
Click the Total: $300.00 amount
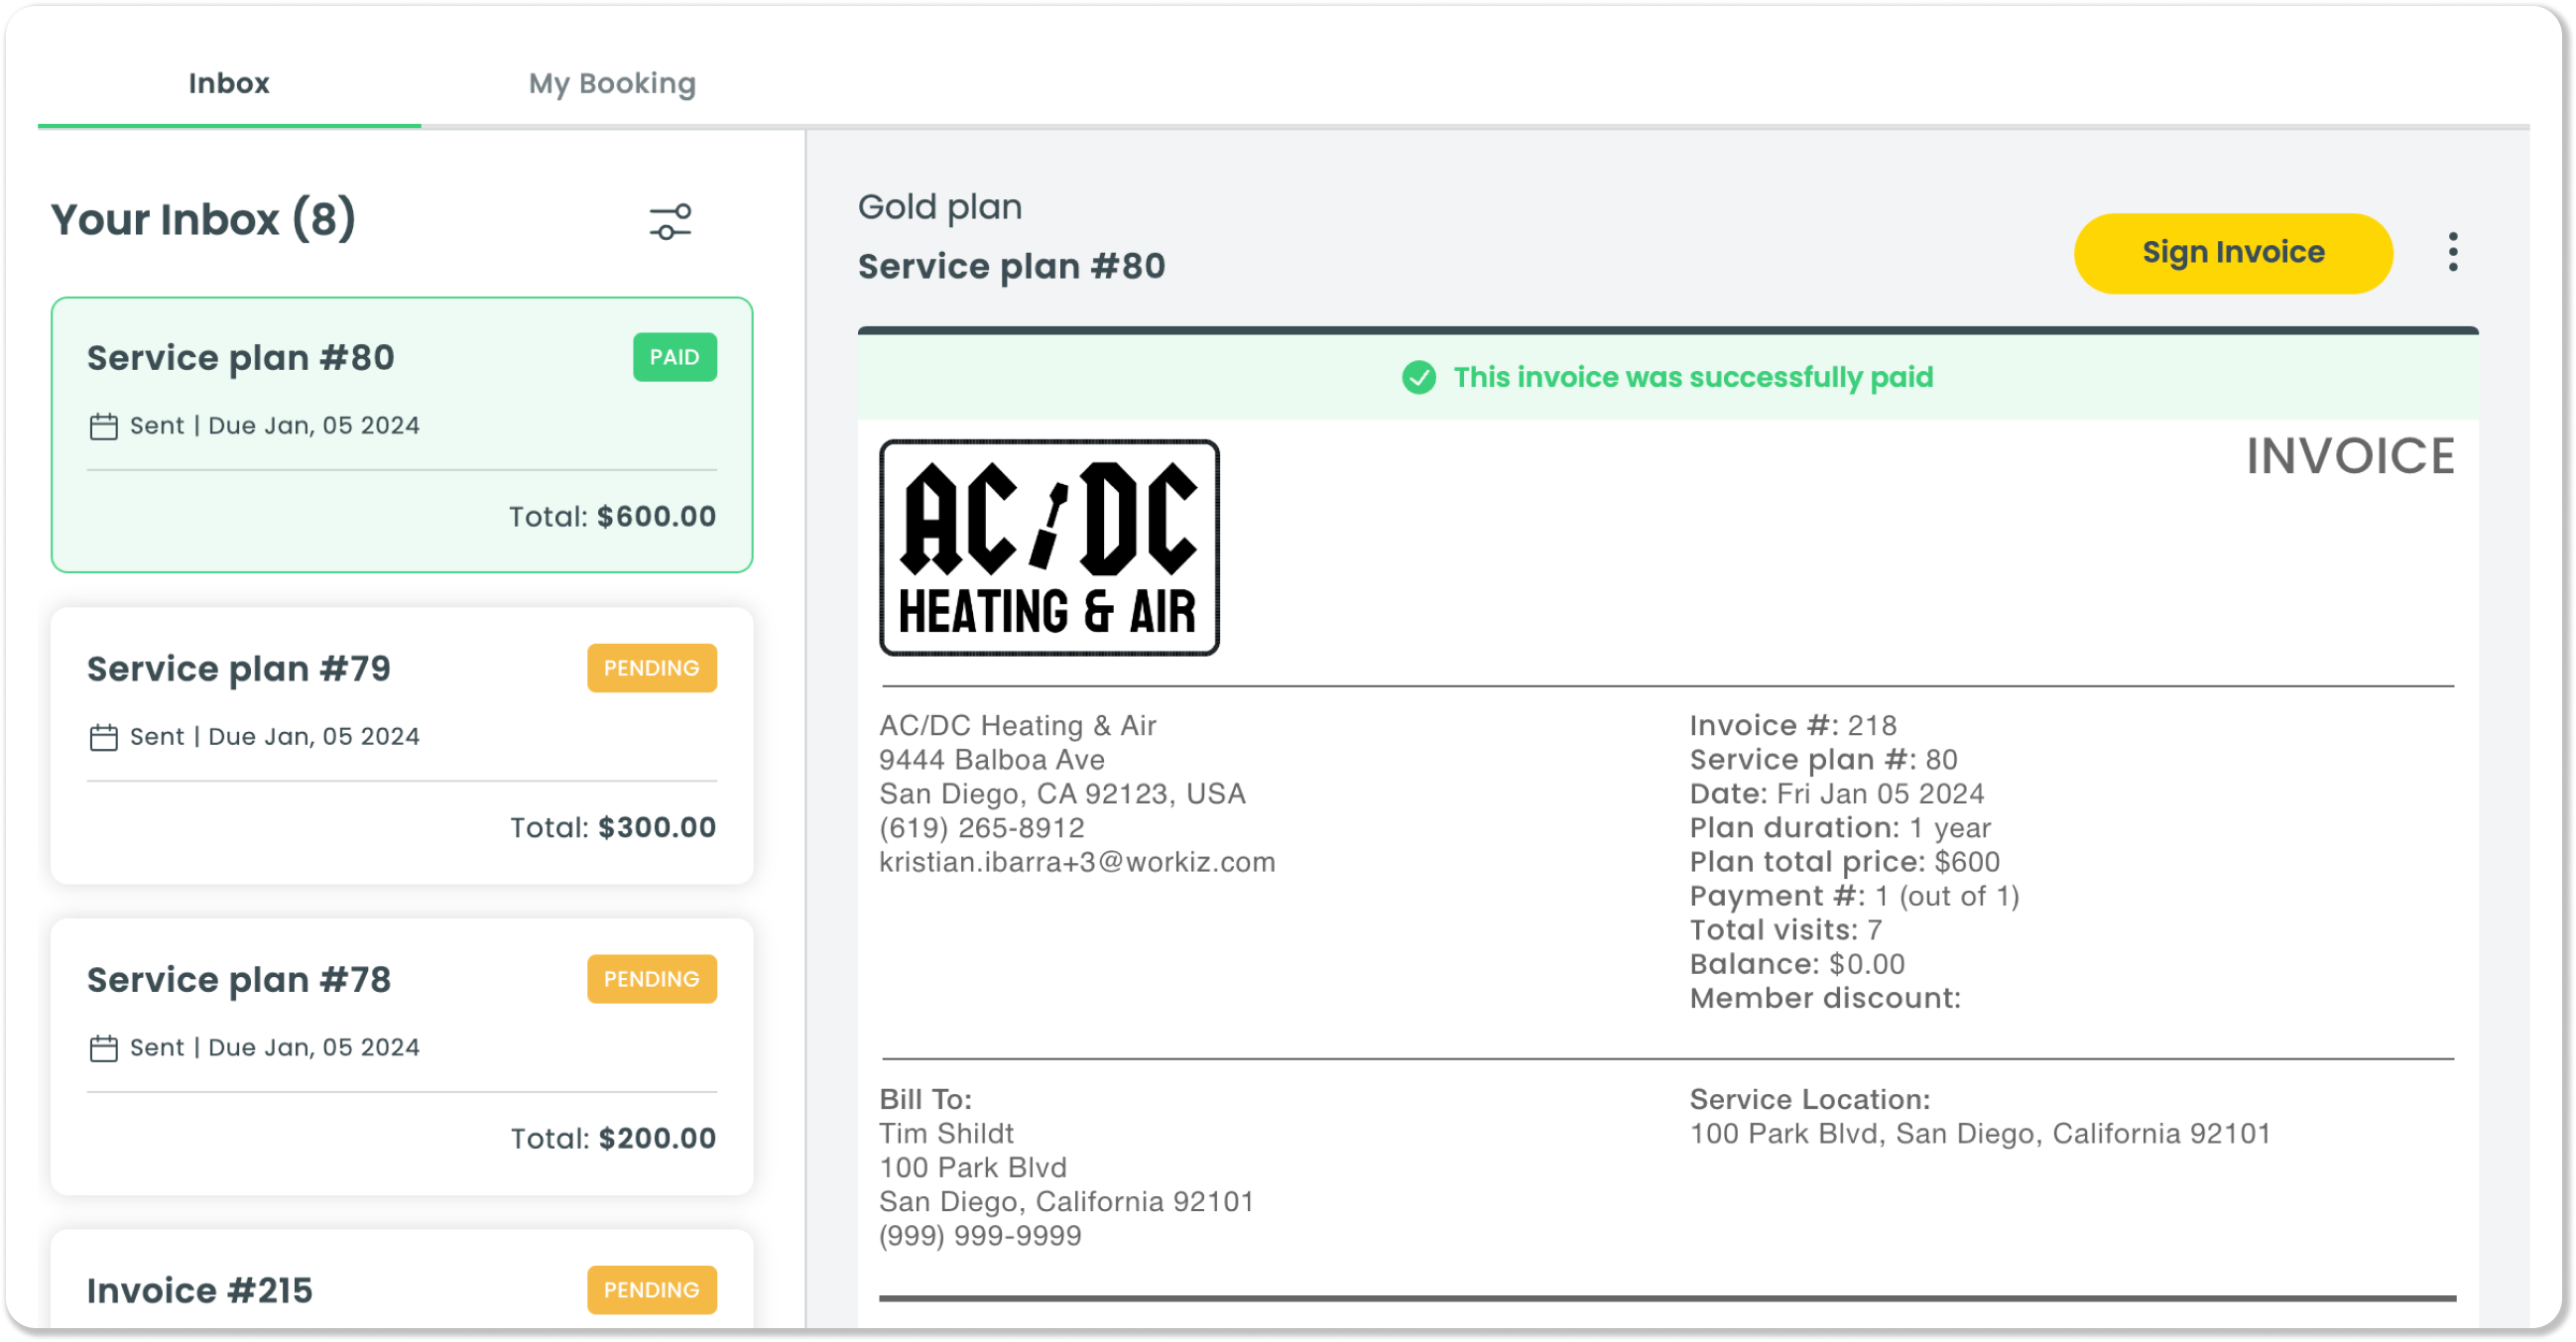pos(613,828)
